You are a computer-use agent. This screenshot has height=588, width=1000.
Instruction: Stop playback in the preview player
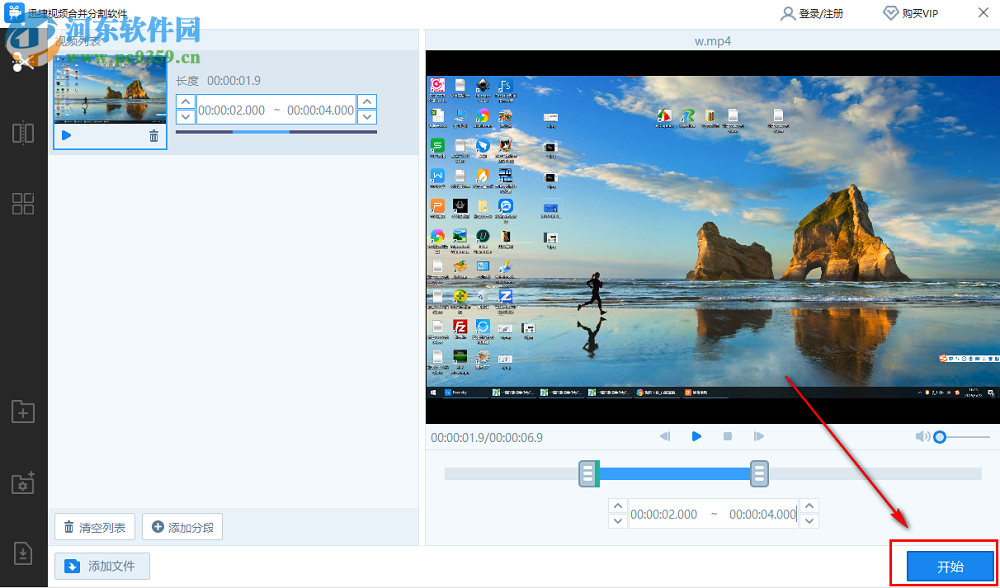click(x=728, y=436)
